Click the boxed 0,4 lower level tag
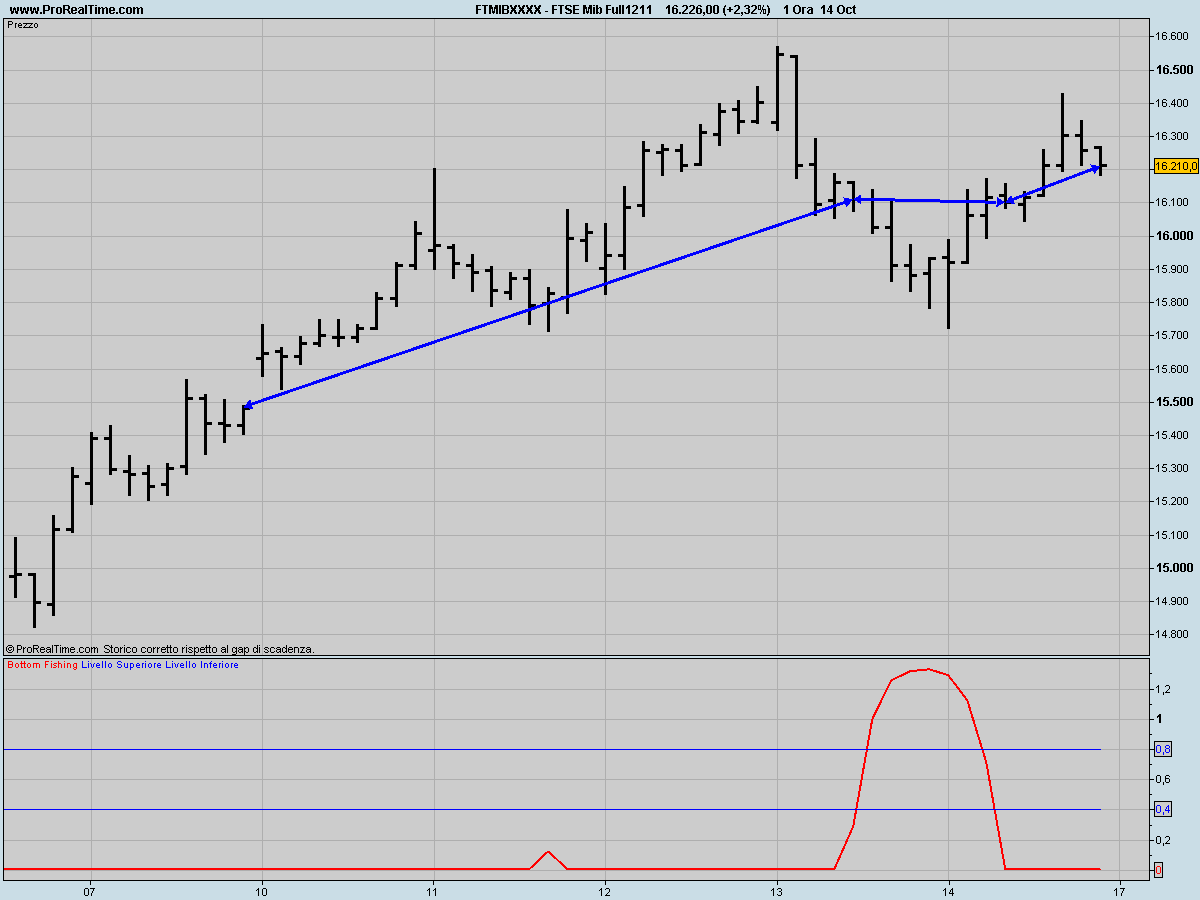 (1163, 809)
